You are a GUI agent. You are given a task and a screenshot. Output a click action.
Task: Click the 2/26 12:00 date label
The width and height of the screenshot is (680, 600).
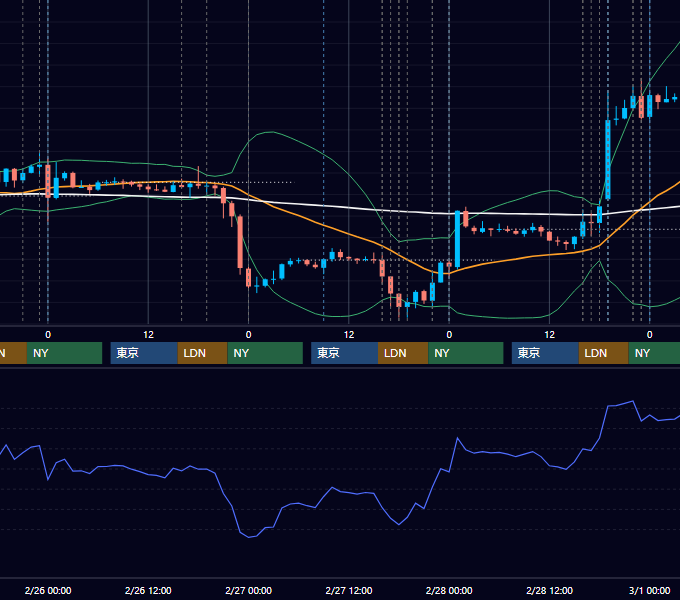pyautogui.click(x=148, y=590)
